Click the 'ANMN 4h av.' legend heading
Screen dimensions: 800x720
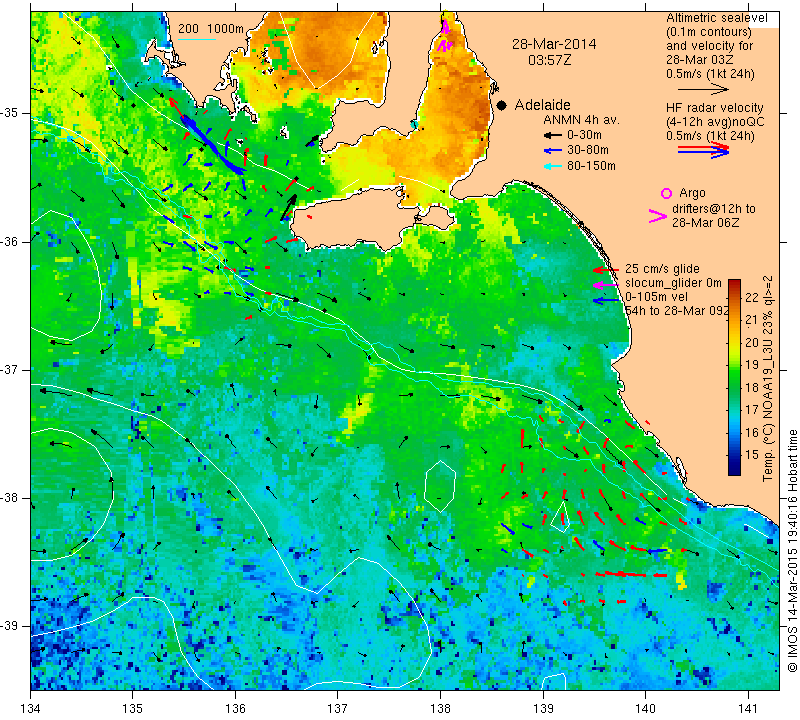coord(581,120)
